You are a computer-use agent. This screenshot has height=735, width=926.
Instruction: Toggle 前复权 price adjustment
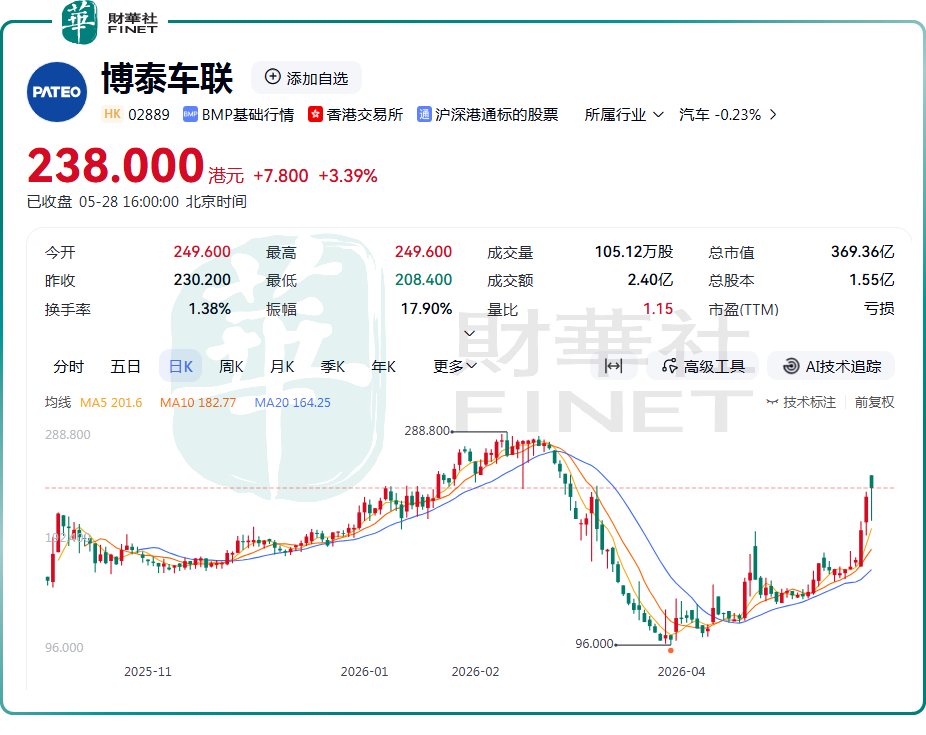pos(874,403)
